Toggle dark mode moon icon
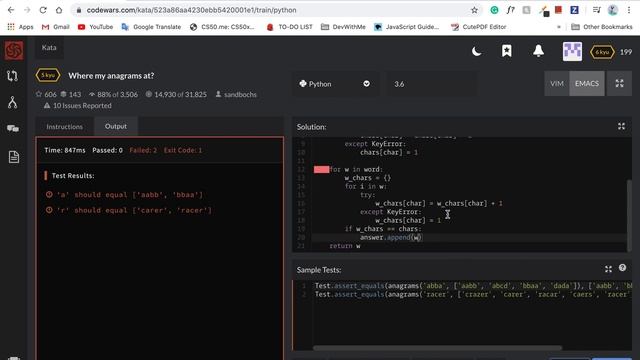 pos(476,51)
